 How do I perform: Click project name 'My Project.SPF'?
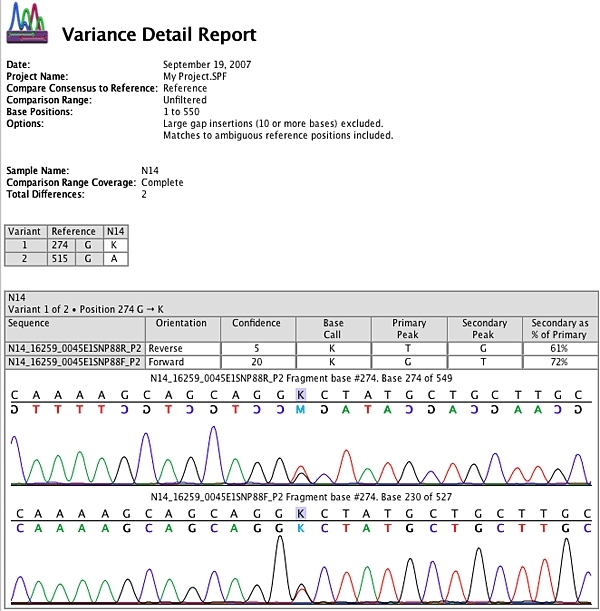tap(195, 76)
